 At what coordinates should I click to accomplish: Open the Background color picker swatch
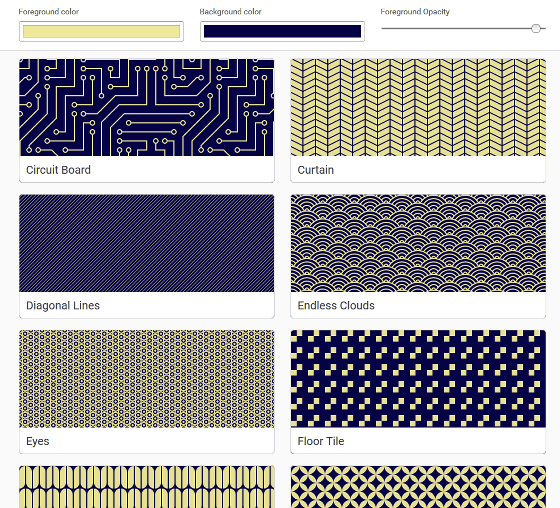tap(282, 31)
